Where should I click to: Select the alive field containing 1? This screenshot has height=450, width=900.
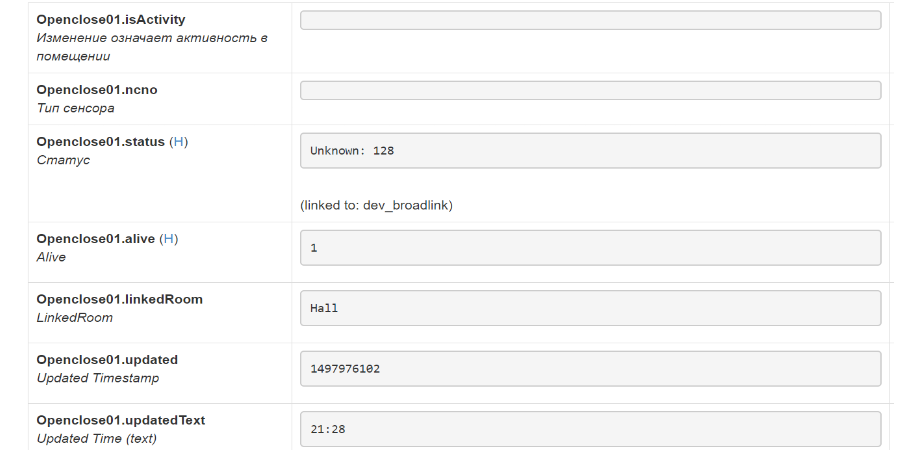pyautogui.click(x=590, y=247)
